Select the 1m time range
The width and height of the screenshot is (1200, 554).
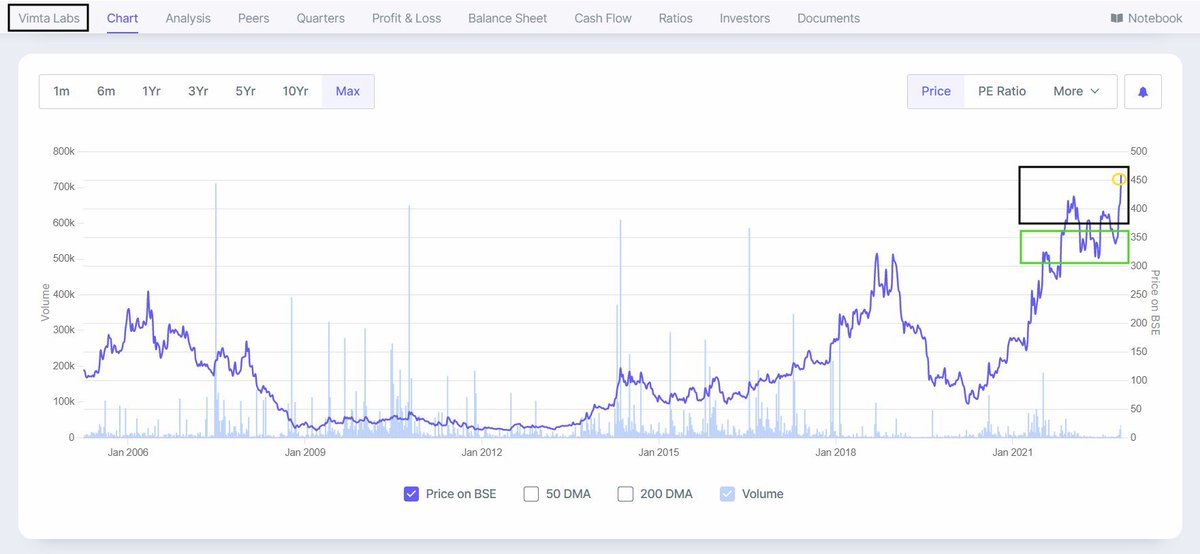[62, 91]
